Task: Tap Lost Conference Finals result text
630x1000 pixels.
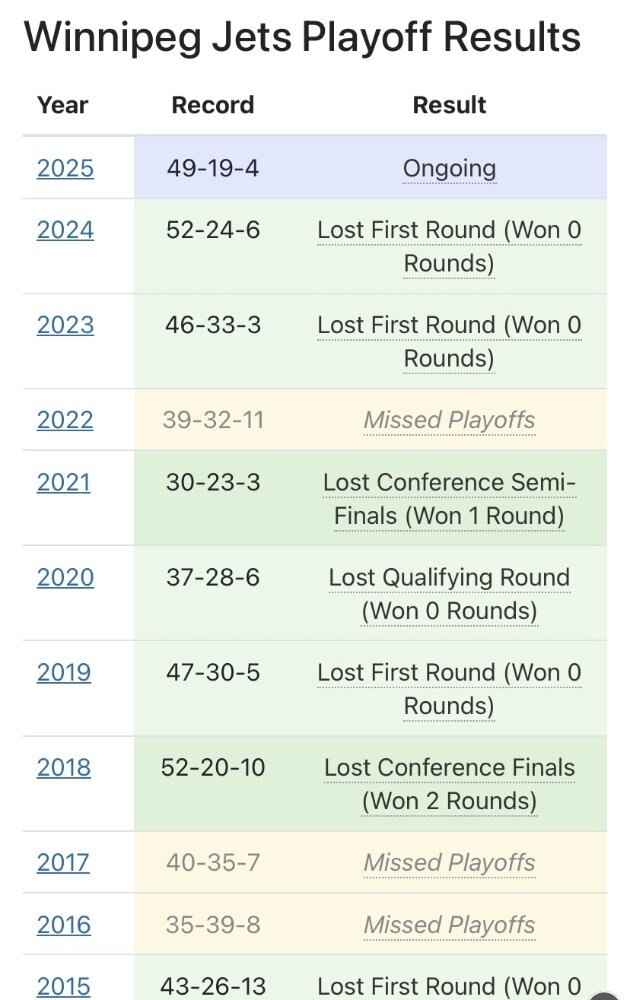Action: (450, 784)
